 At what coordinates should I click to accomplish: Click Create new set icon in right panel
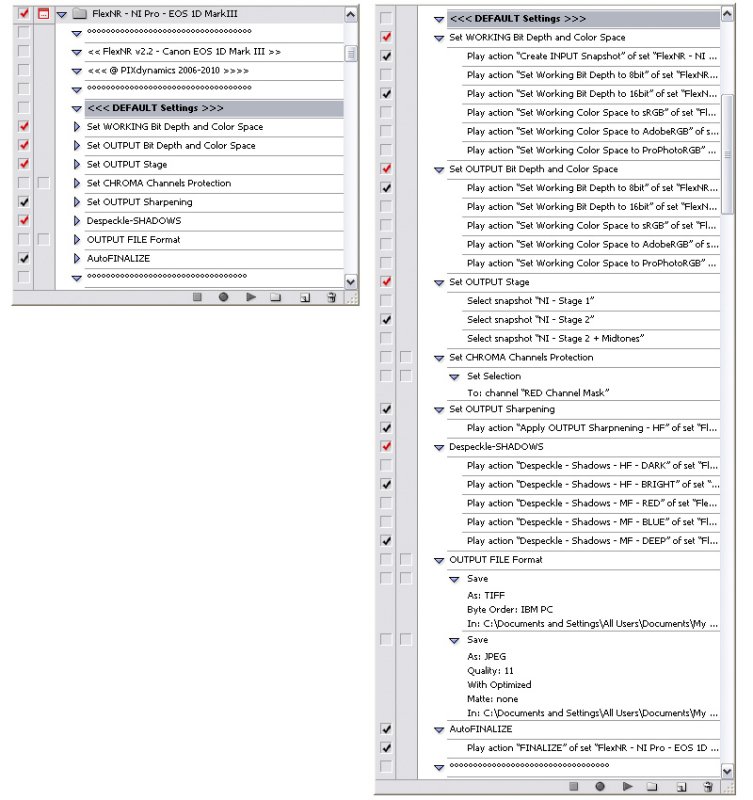(652, 786)
